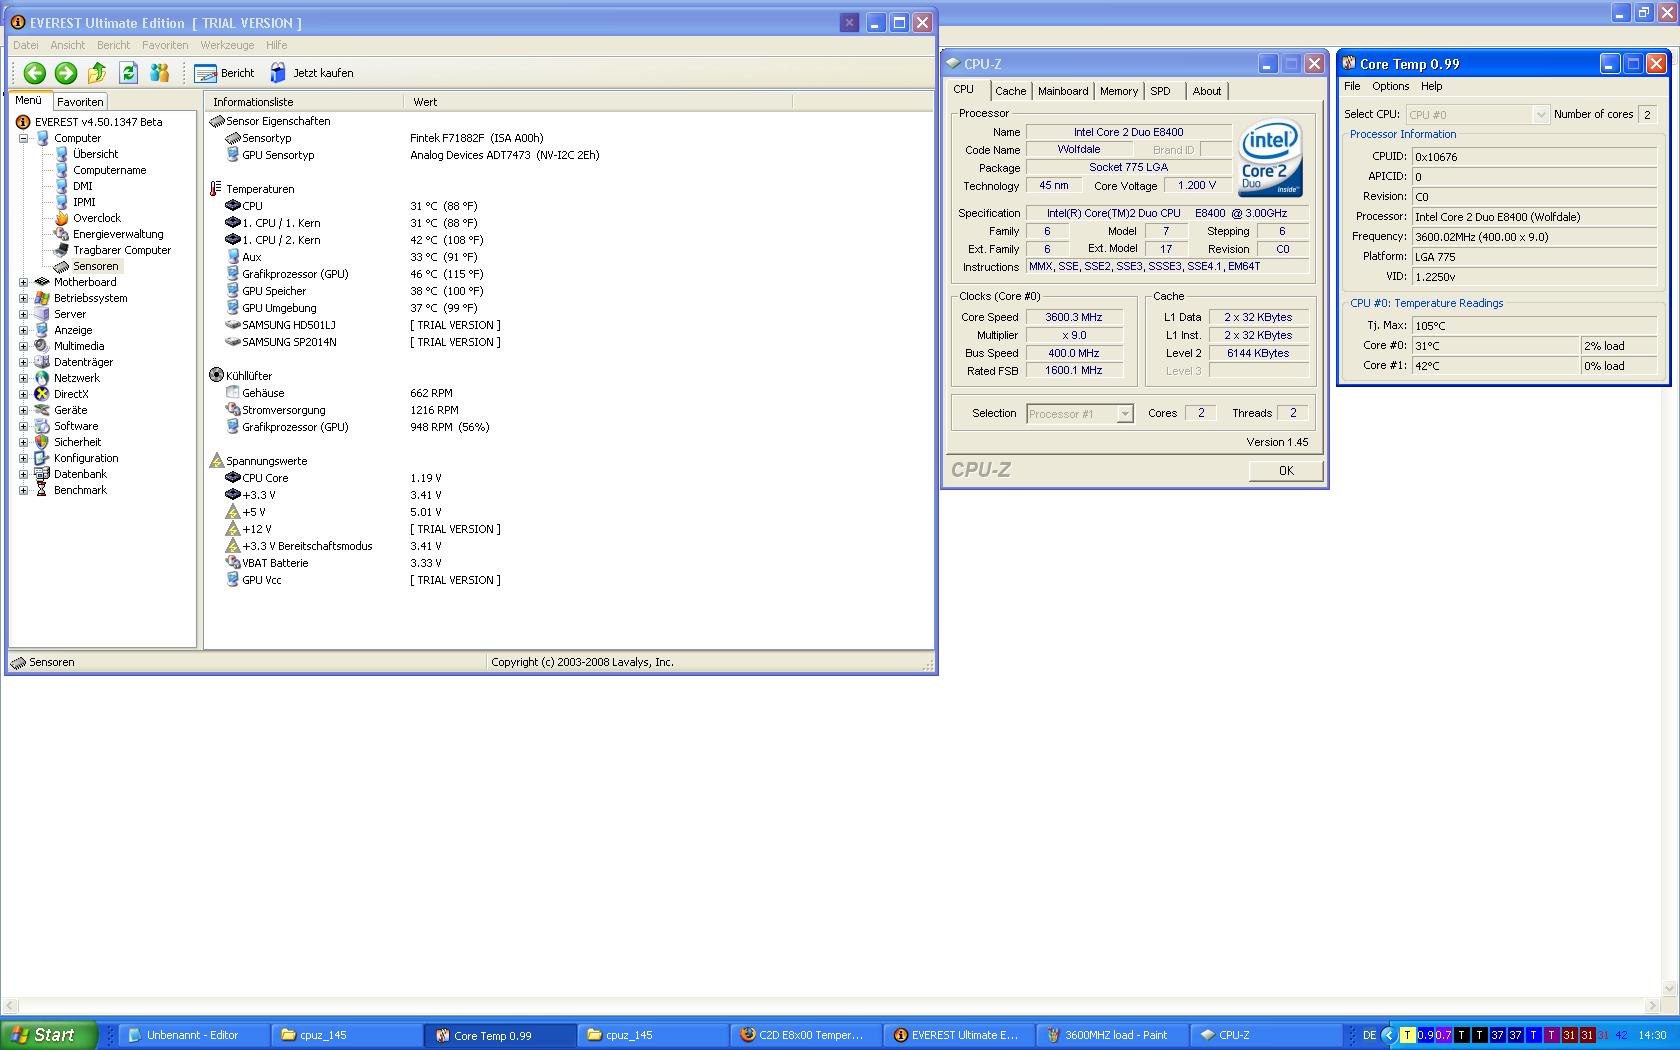Click the Informationsliste column header
Viewport: 1680px width, 1050px height.
pos(304,102)
